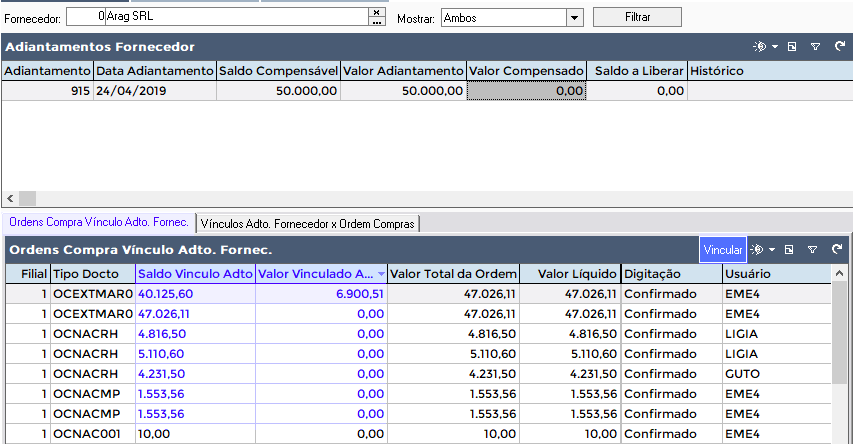Click Valor Líquido cell 4.231,50

(x=570, y=374)
